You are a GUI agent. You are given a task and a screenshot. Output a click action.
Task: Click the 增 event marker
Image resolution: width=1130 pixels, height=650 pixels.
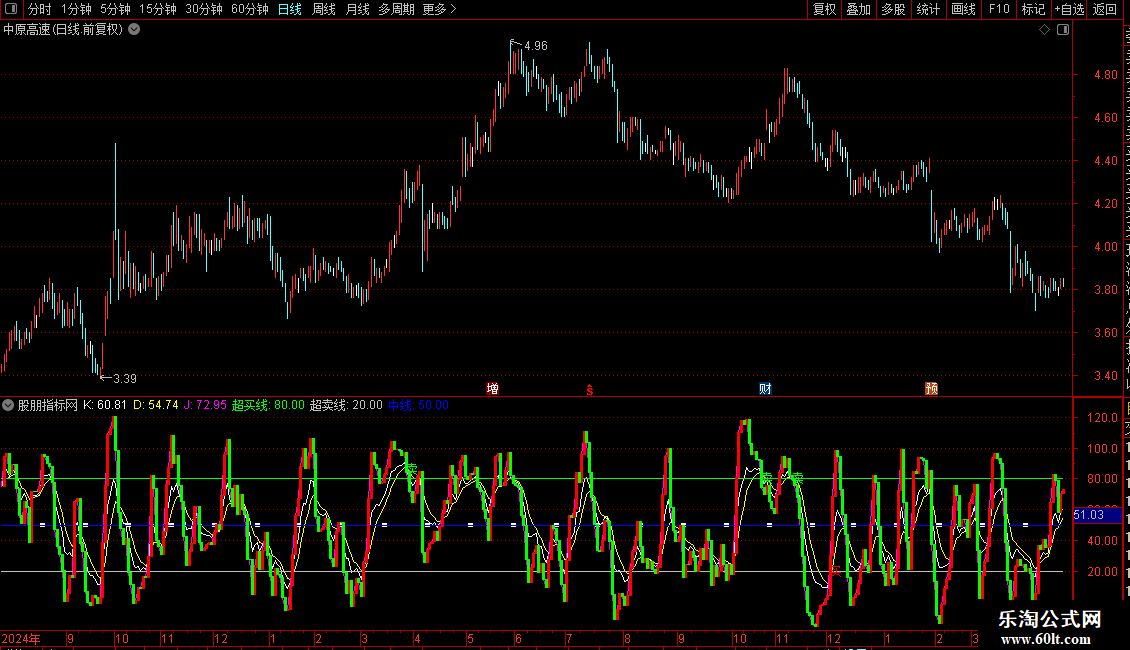click(492, 389)
